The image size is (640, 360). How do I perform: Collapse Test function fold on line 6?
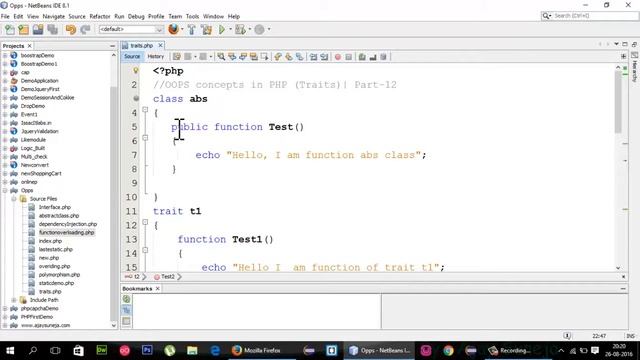[145, 138]
